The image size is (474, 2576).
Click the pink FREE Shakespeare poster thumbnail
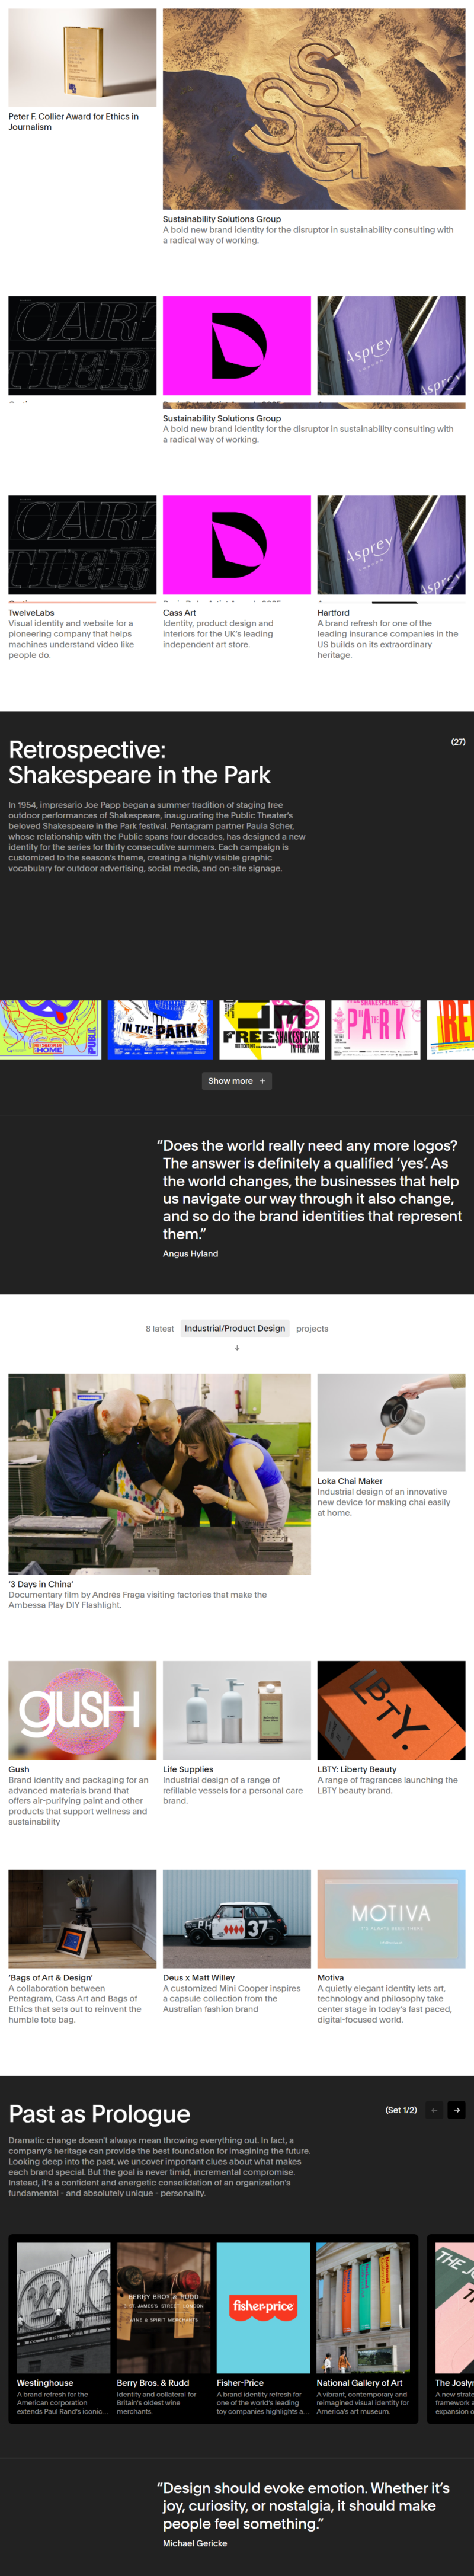click(375, 1028)
